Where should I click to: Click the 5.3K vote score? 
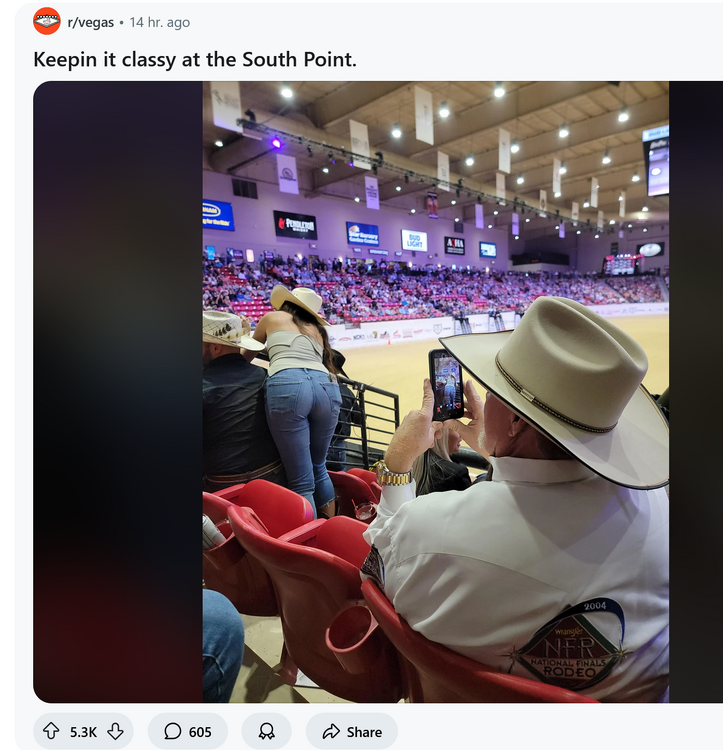(83, 732)
